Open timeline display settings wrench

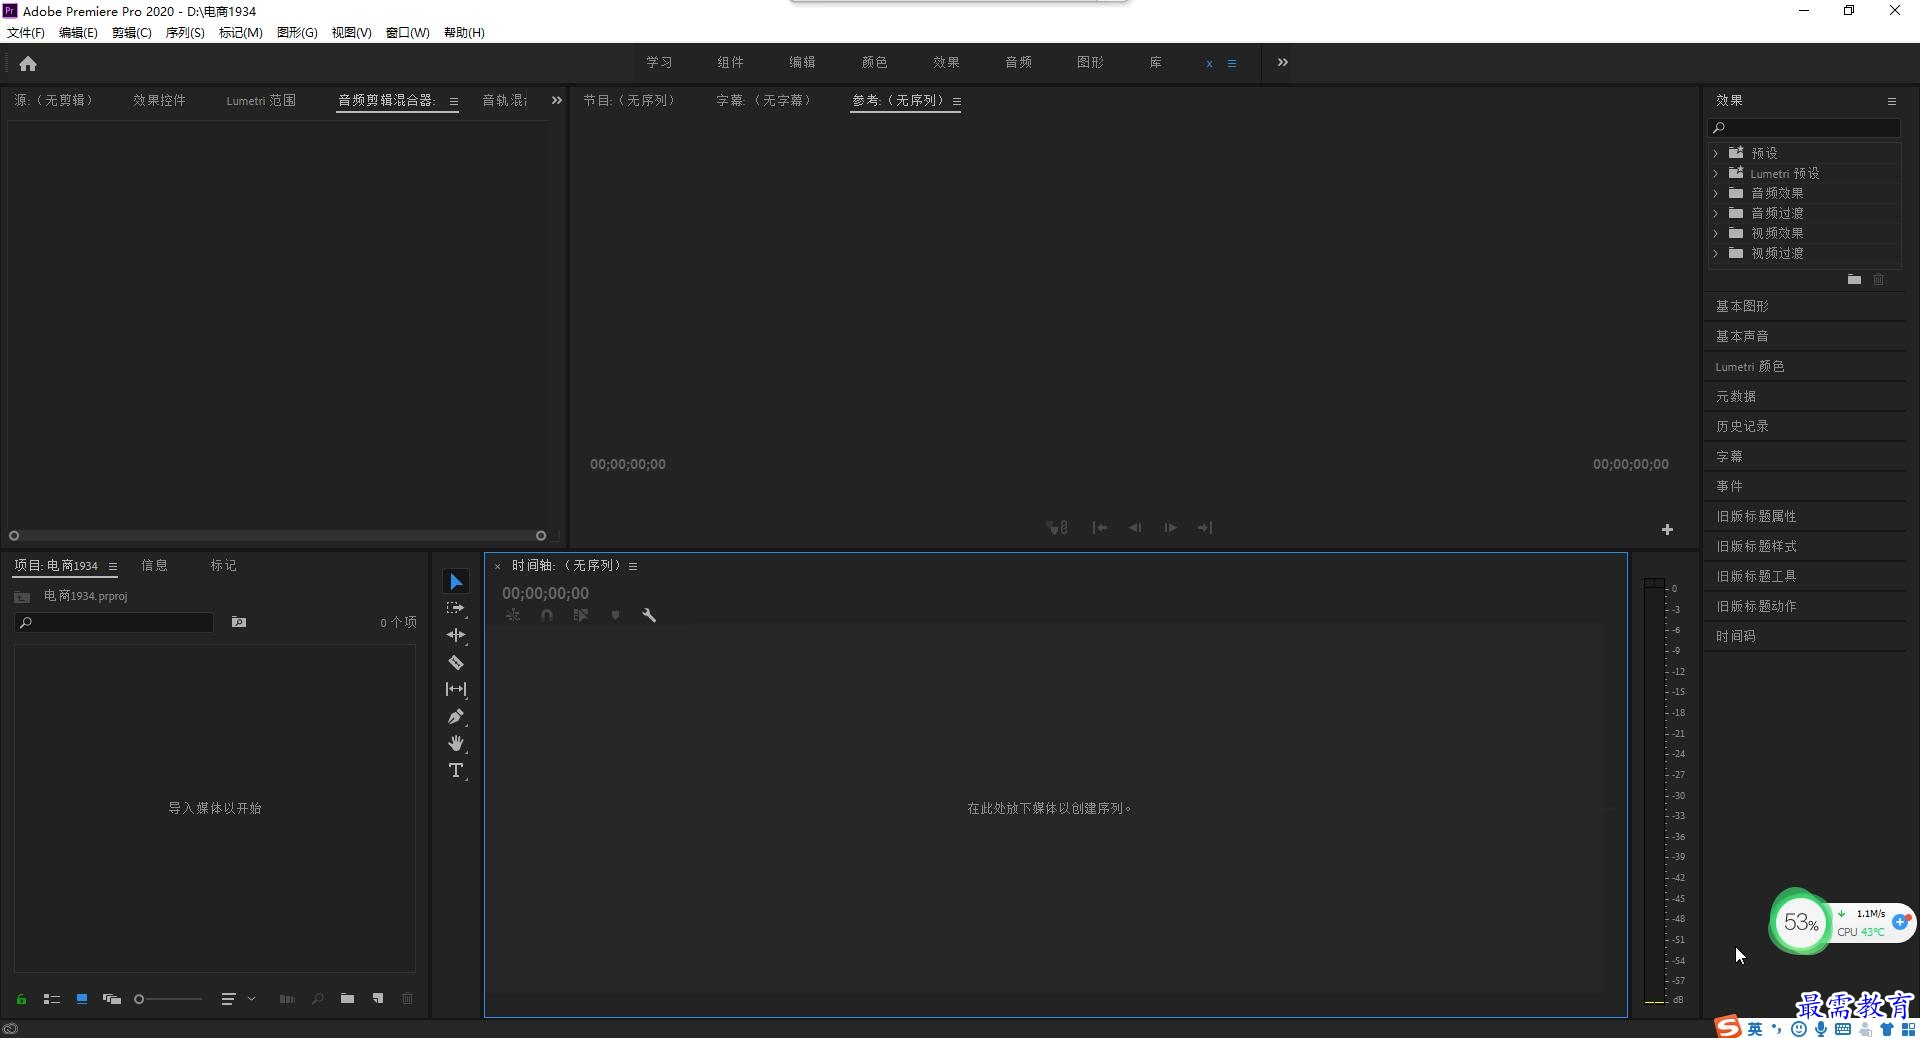[649, 615]
